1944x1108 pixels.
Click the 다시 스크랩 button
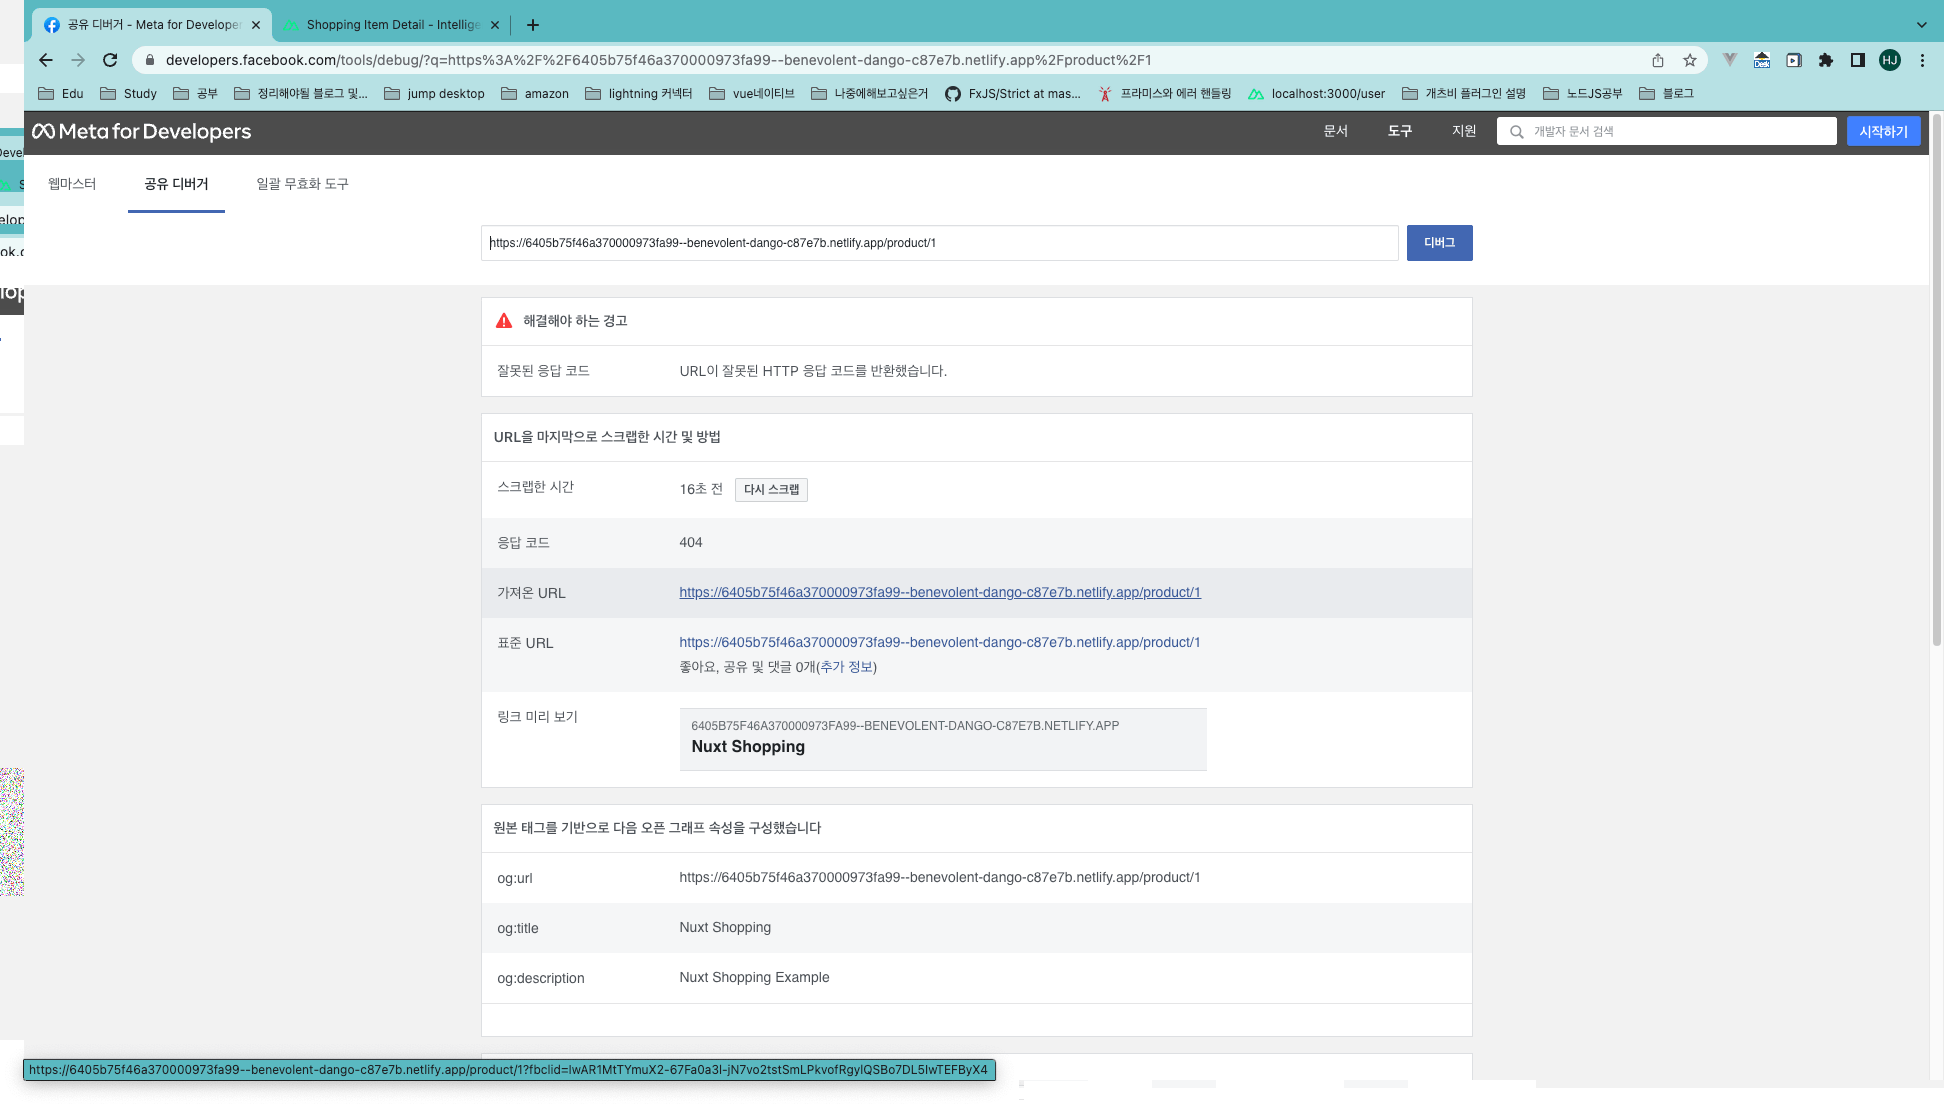tap(771, 489)
